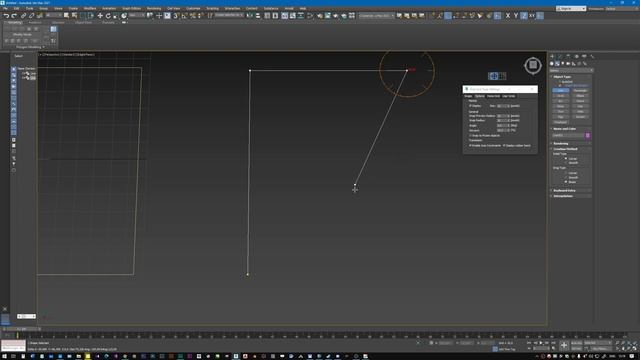Image resolution: width=640 pixels, height=360 pixels.
Task: Expand the Rendering rollout
Action: tap(571, 143)
